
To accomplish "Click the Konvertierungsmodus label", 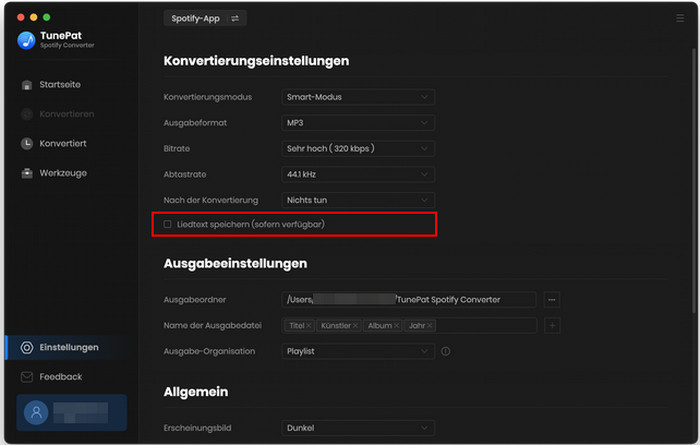I will [x=208, y=97].
